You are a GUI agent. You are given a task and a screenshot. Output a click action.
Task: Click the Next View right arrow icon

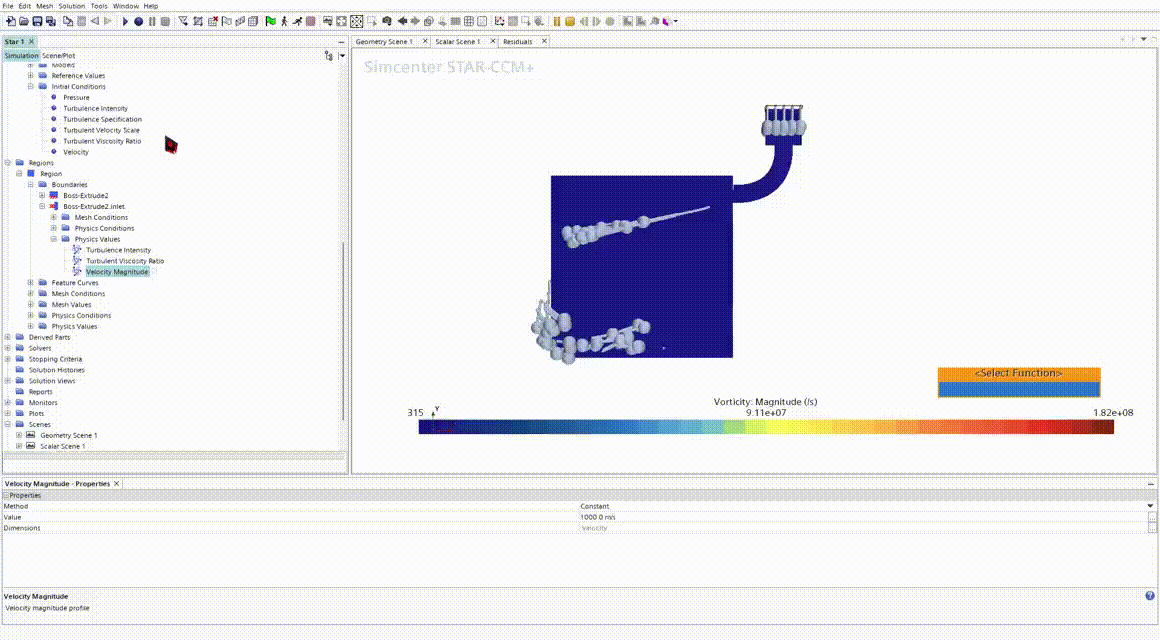(x=415, y=21)
